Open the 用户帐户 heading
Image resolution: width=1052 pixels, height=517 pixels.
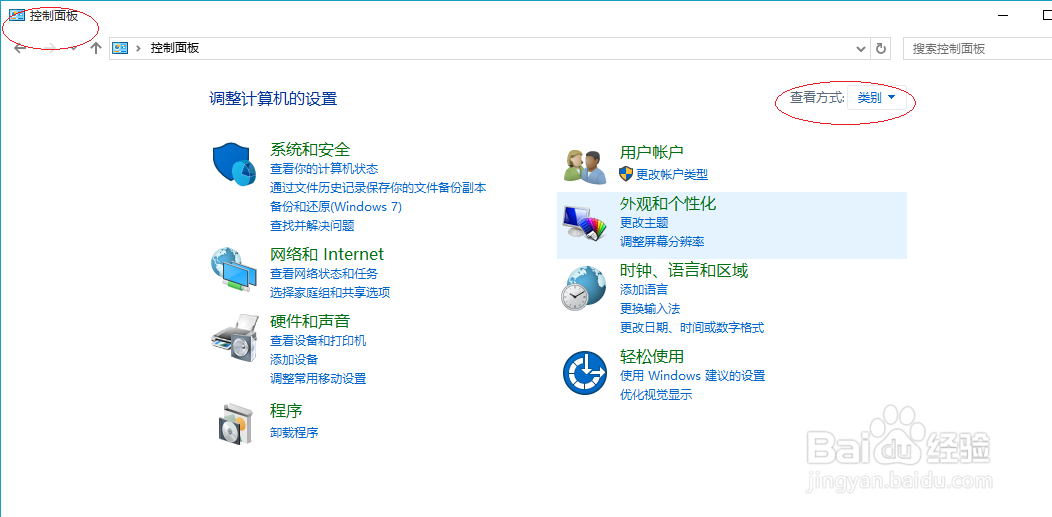pyautogui.click(x=651, y=152)
